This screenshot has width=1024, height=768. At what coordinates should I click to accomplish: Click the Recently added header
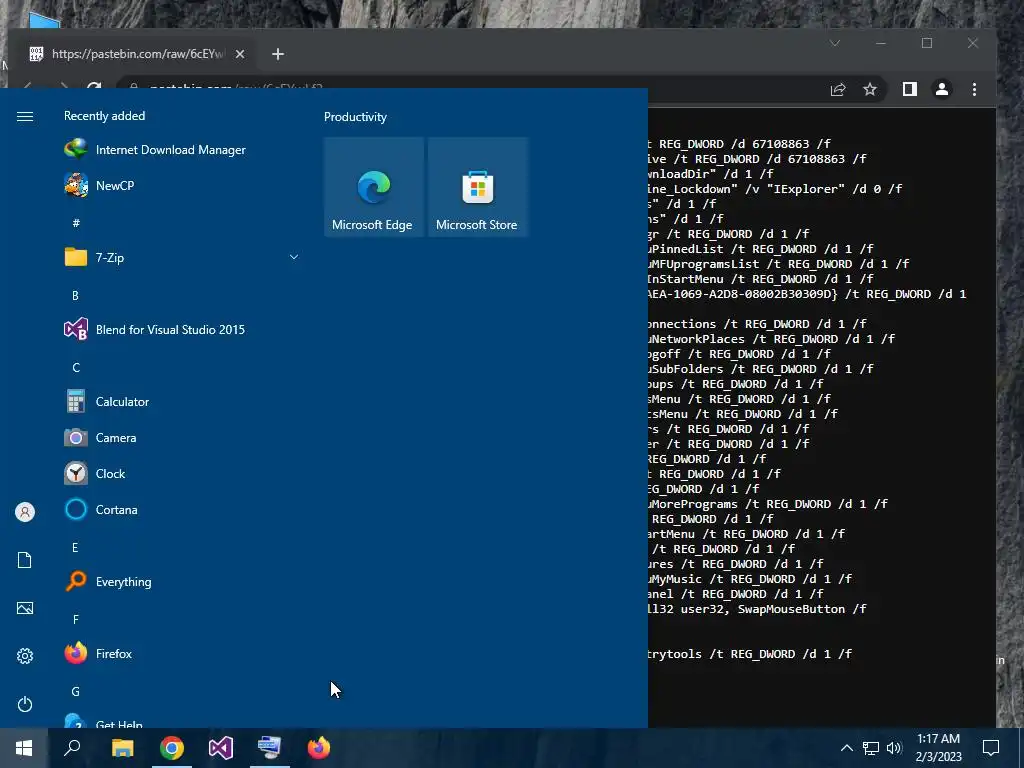pos(104,116)
